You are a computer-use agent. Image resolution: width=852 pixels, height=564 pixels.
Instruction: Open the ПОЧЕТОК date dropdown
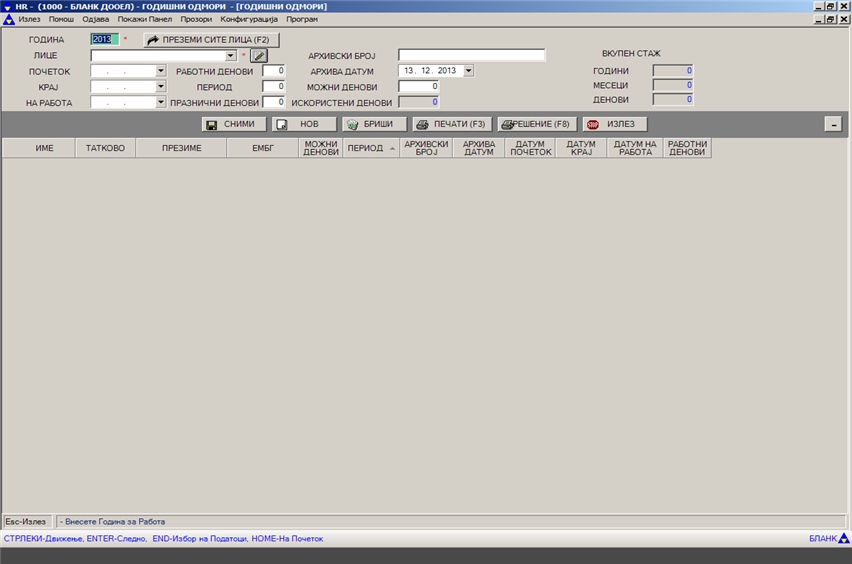(161, 71)
